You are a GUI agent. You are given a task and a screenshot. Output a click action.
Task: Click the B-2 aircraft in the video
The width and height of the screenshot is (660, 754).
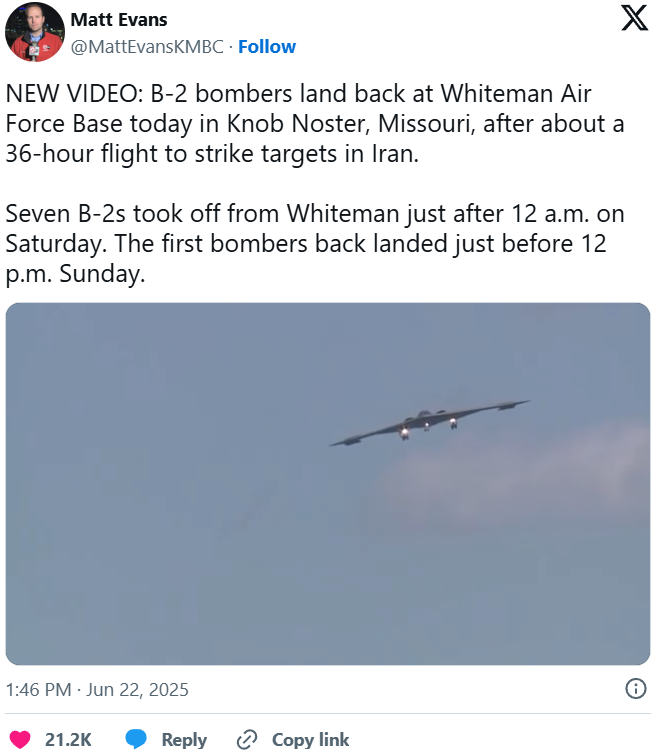coord(429,421)
